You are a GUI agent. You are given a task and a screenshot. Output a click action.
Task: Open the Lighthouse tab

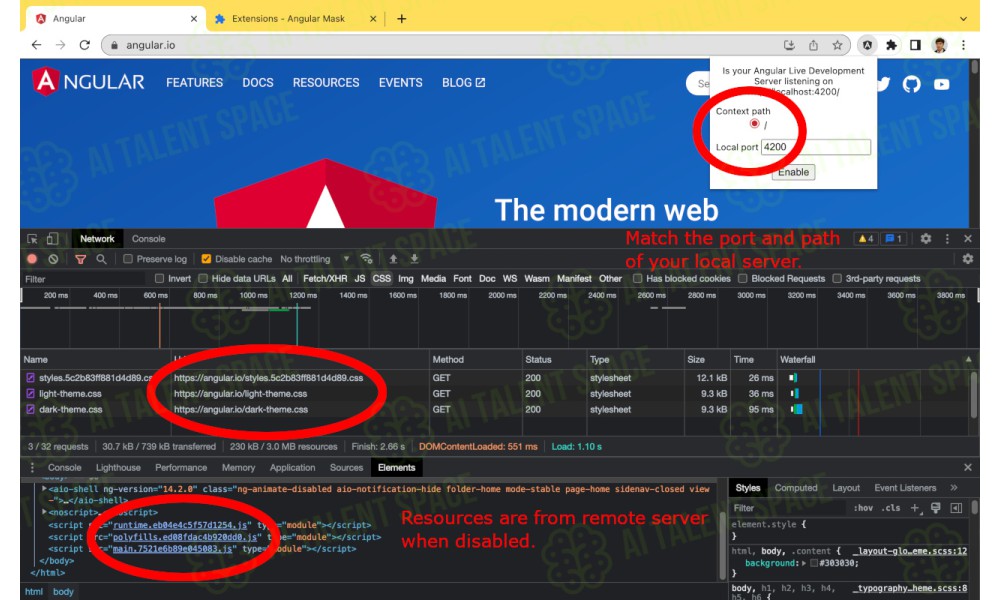click(x=118, y=467)
